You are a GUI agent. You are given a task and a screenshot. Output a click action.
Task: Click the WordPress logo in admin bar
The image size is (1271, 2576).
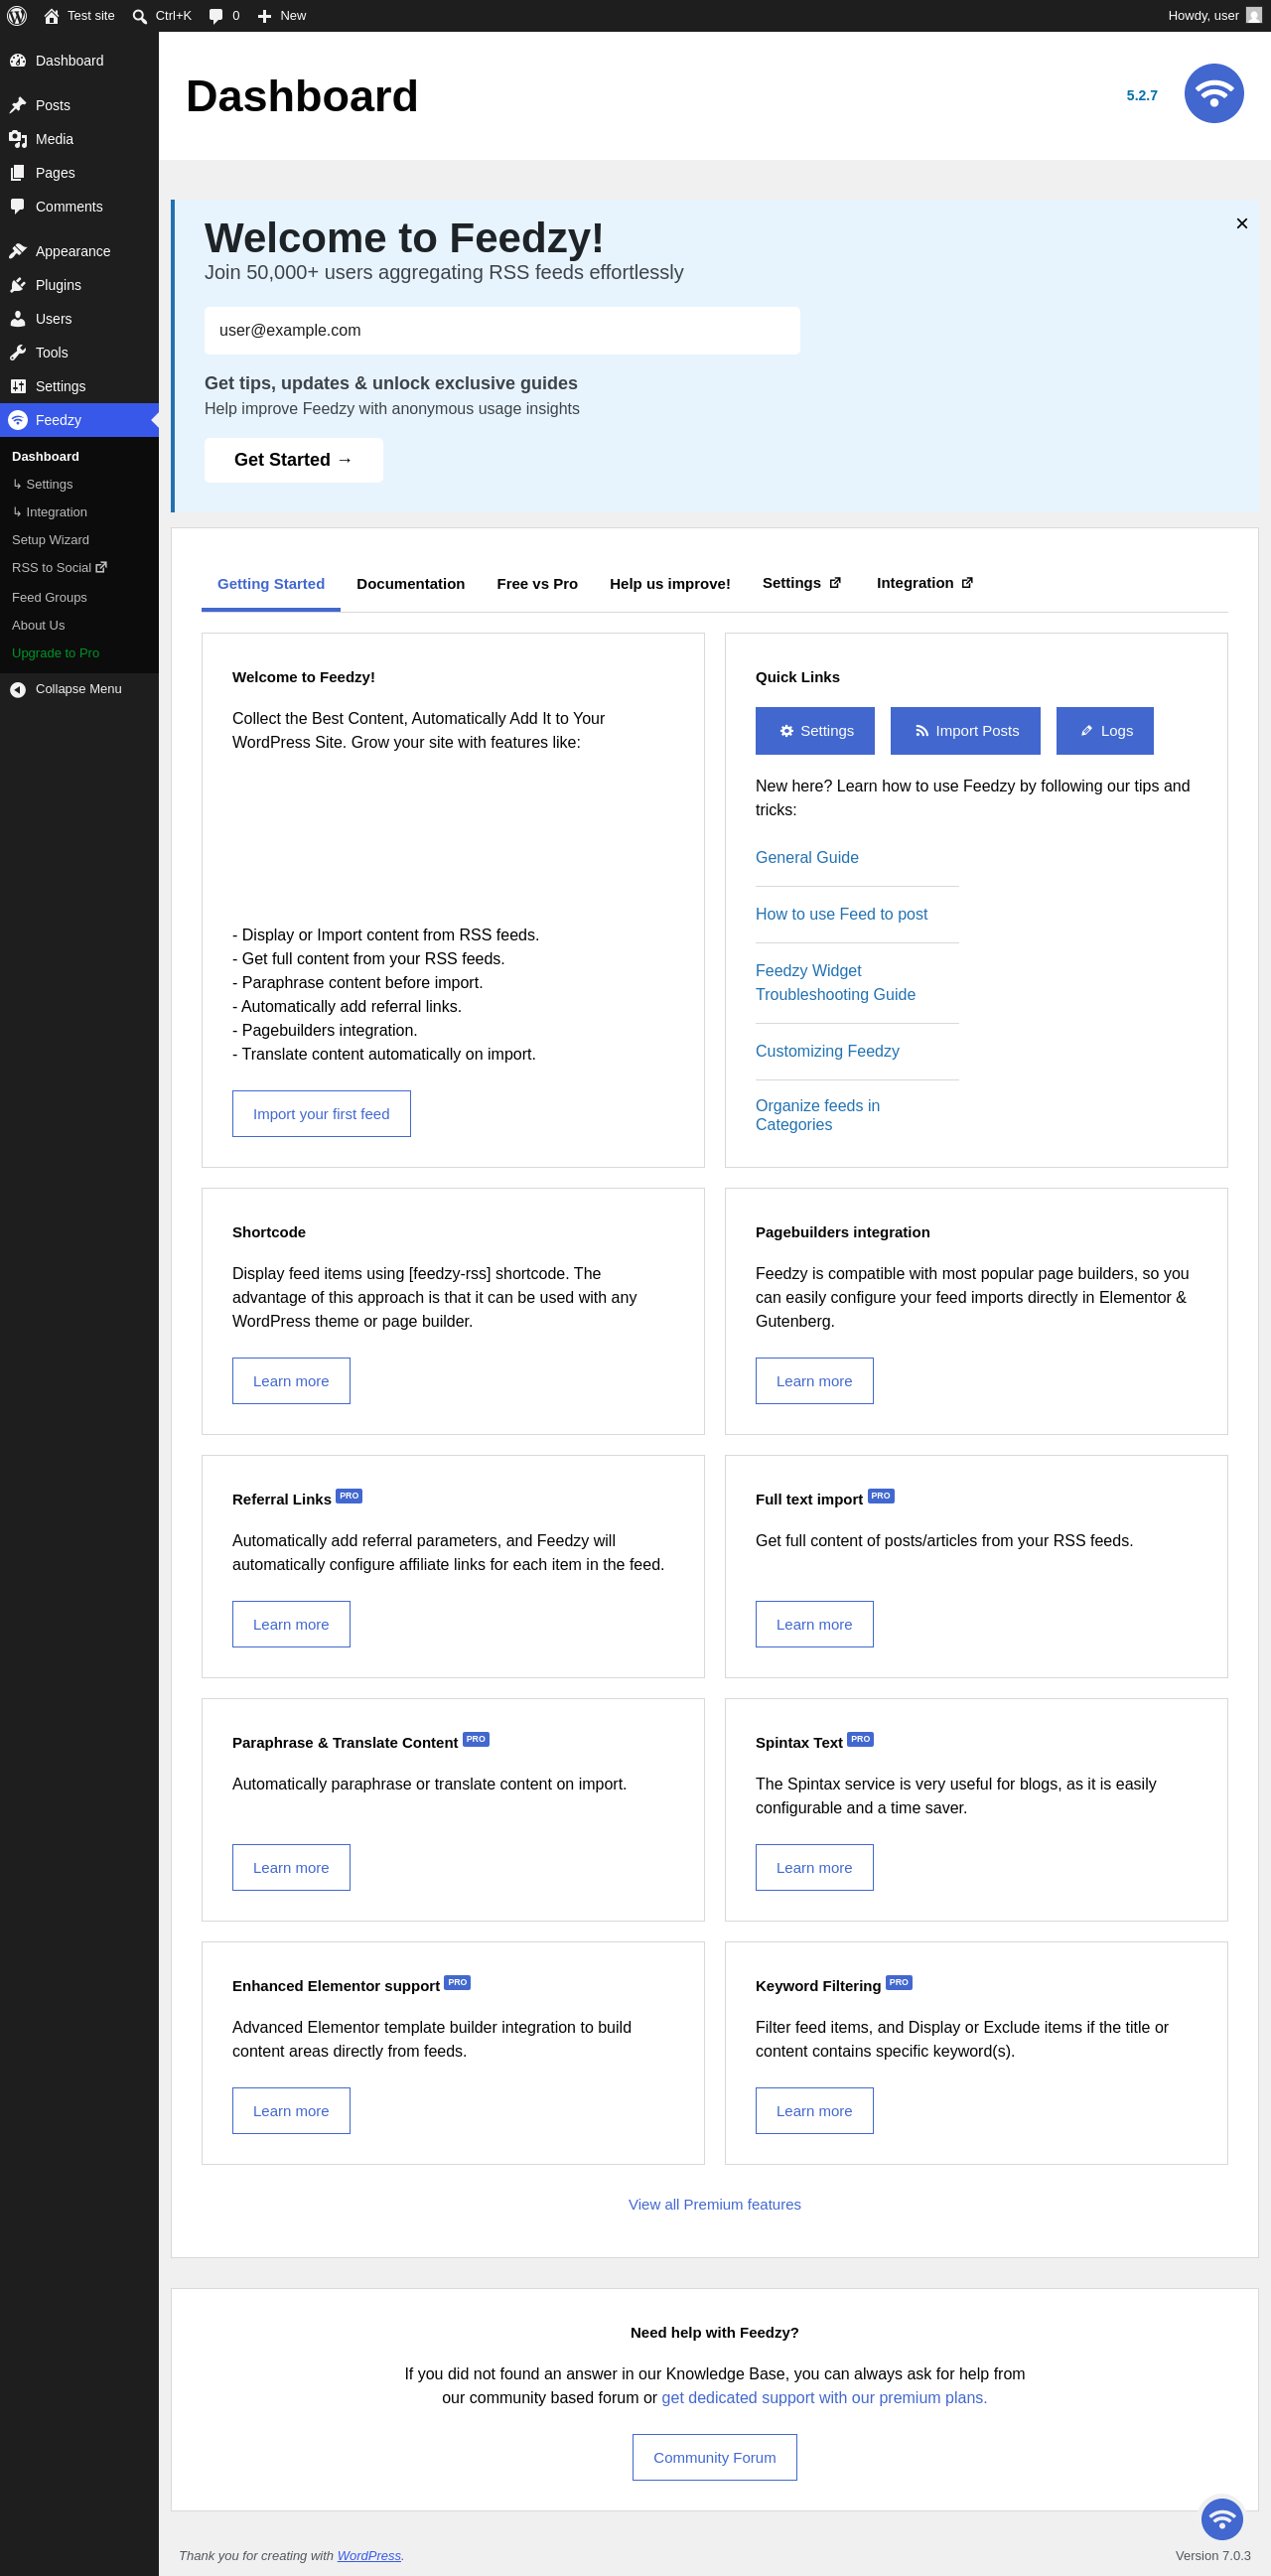(x=17, y=16)
